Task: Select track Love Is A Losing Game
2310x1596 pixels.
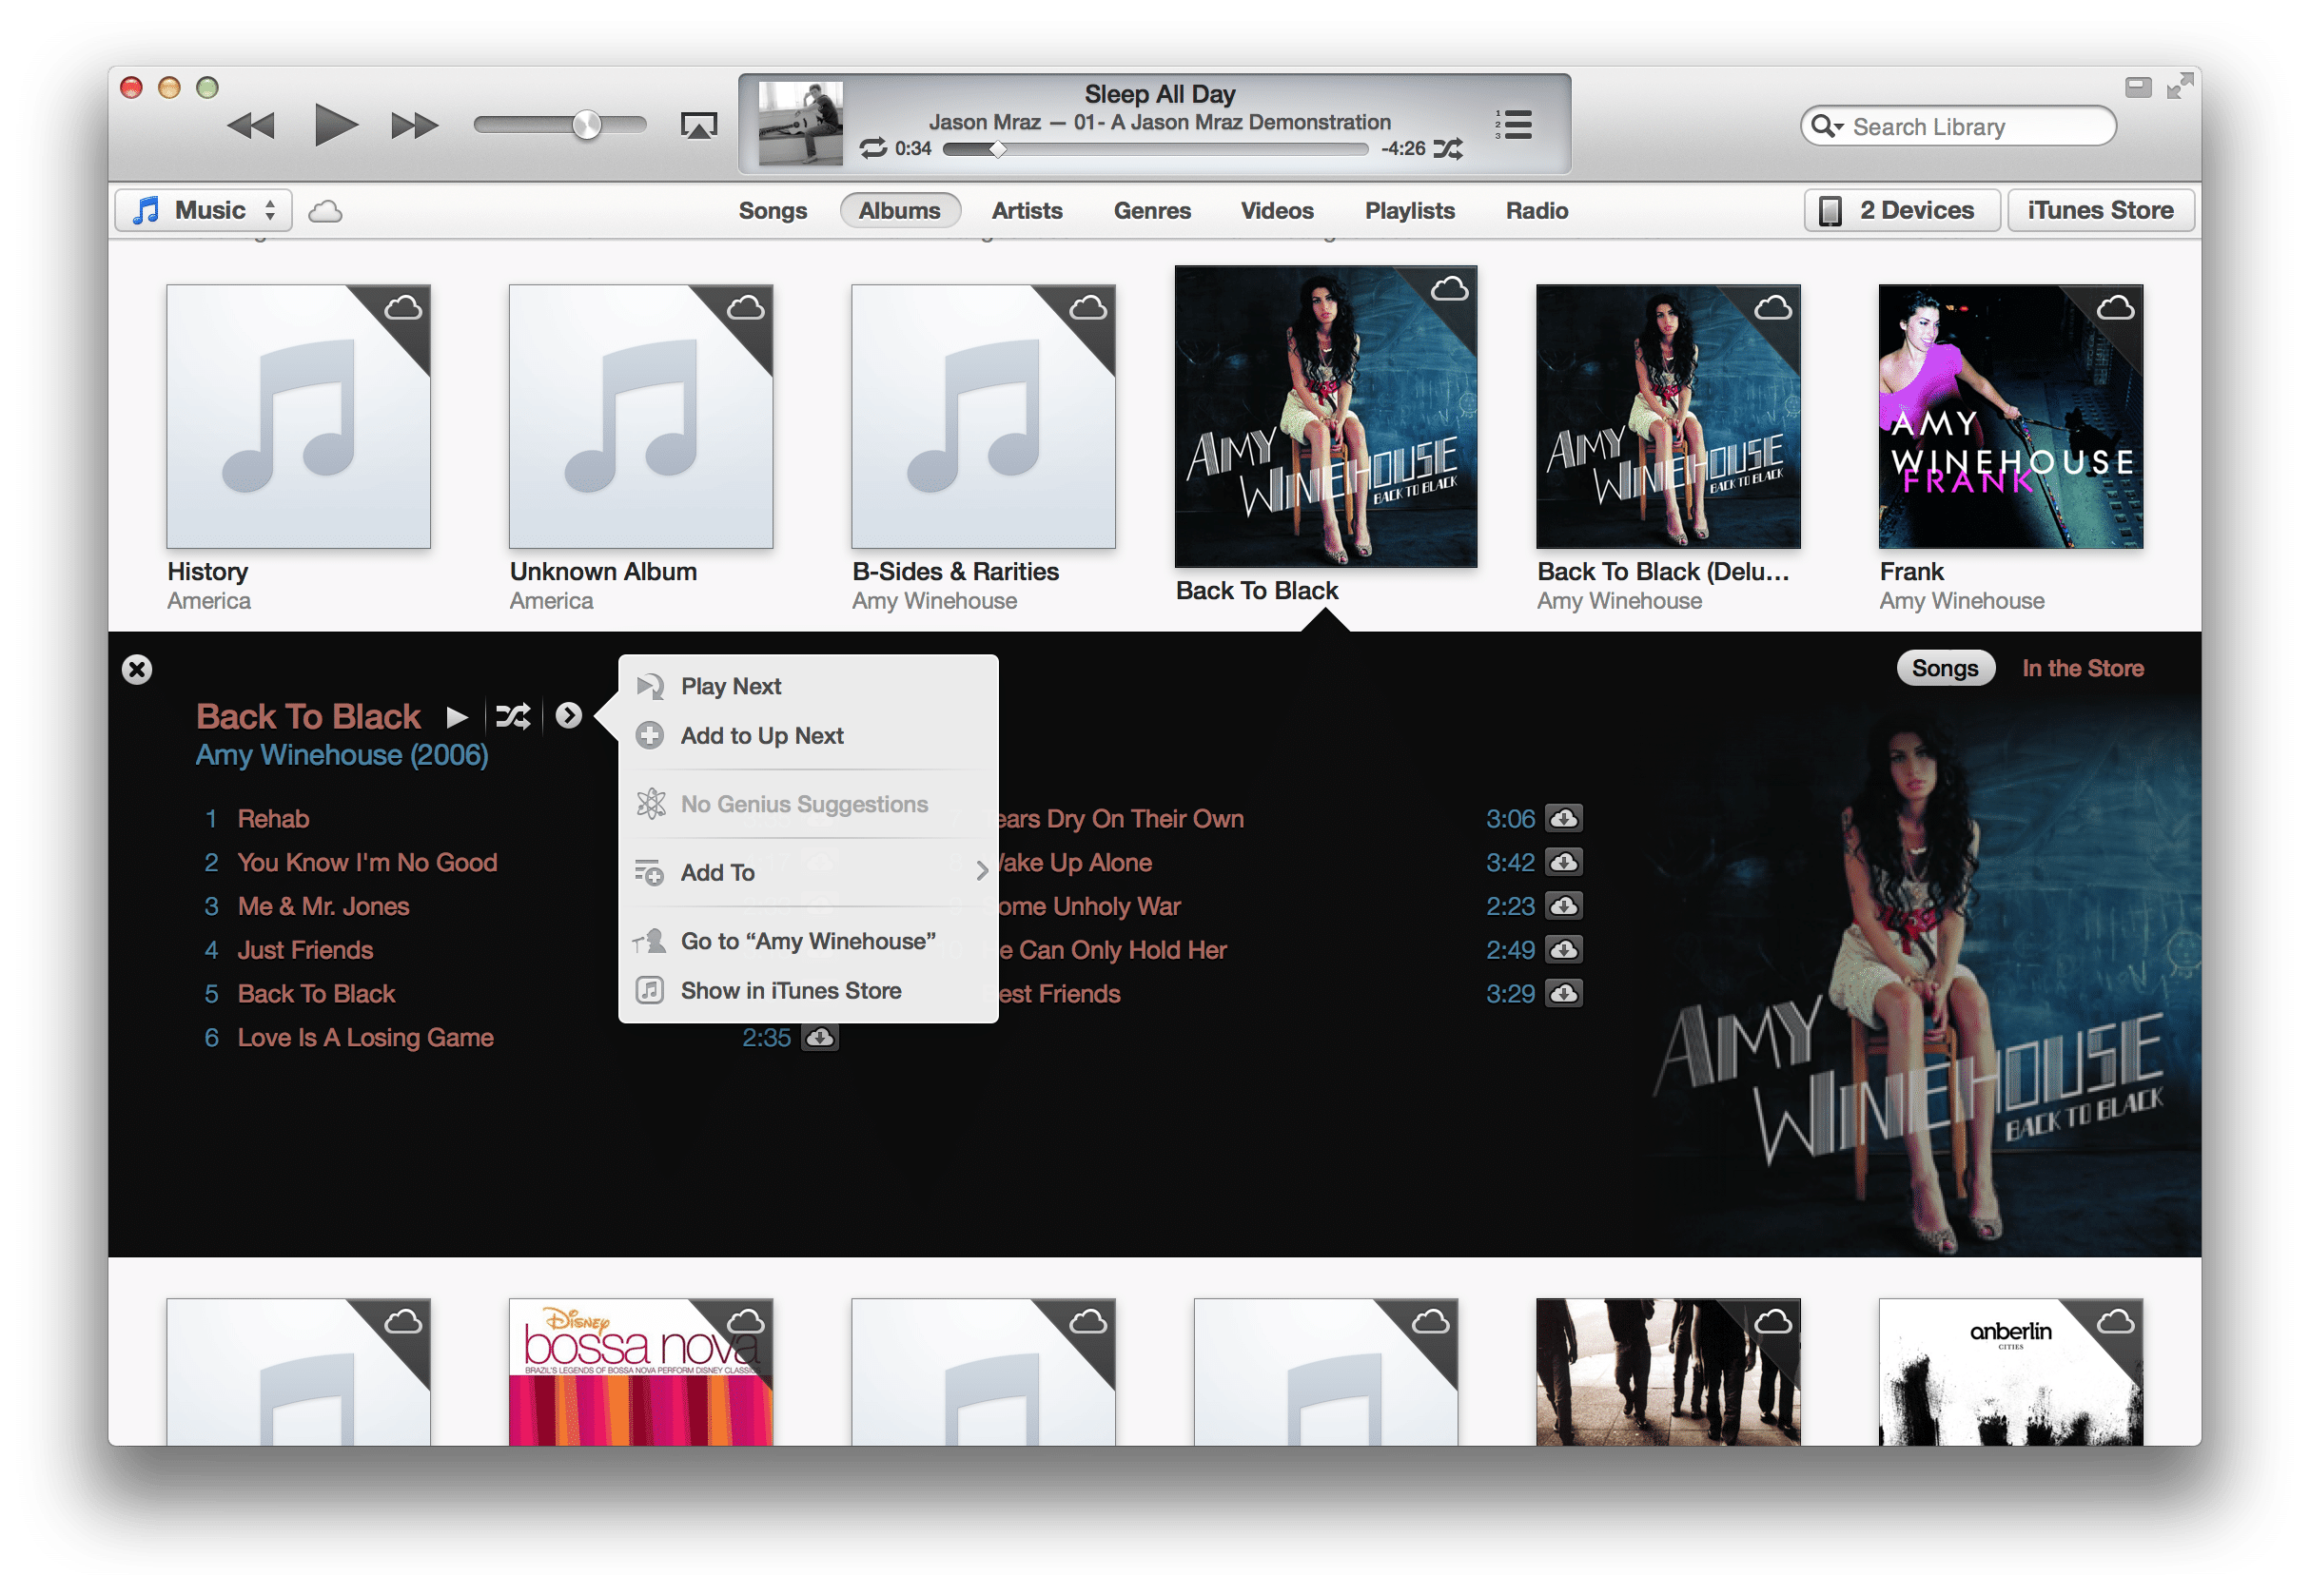Action: coord(365,1039)
